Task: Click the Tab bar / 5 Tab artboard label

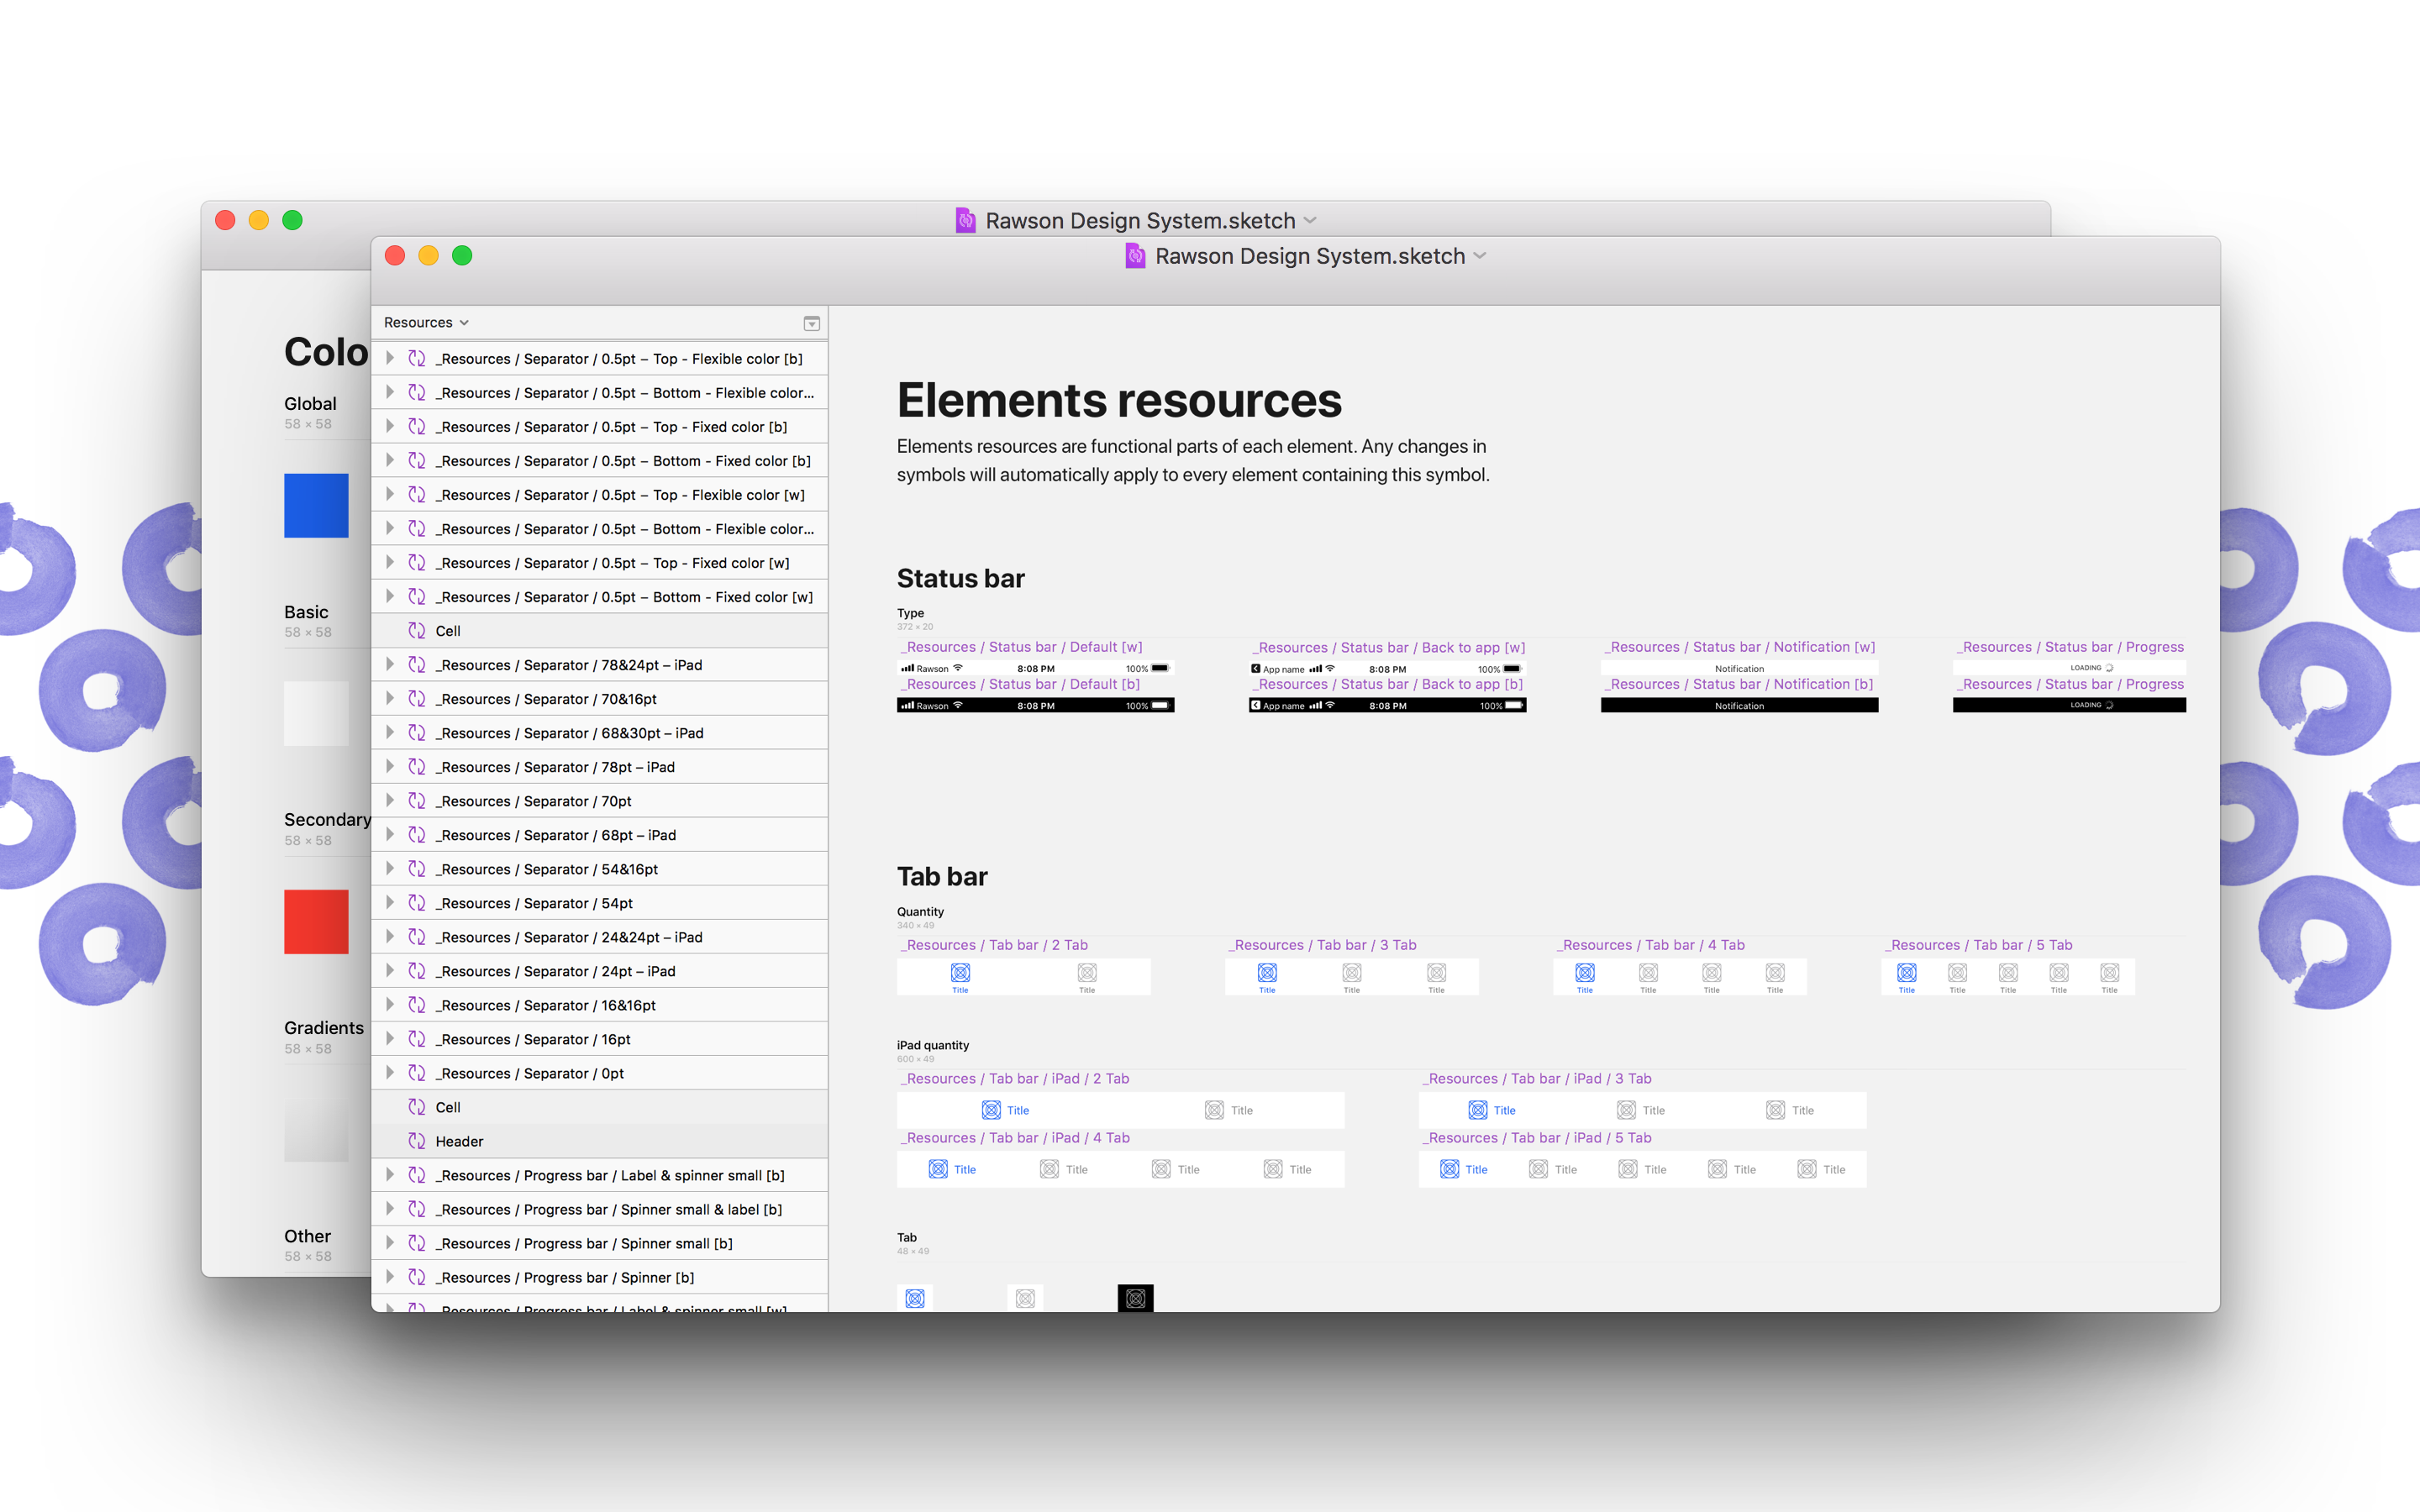Action: (x=1979, y=945)
